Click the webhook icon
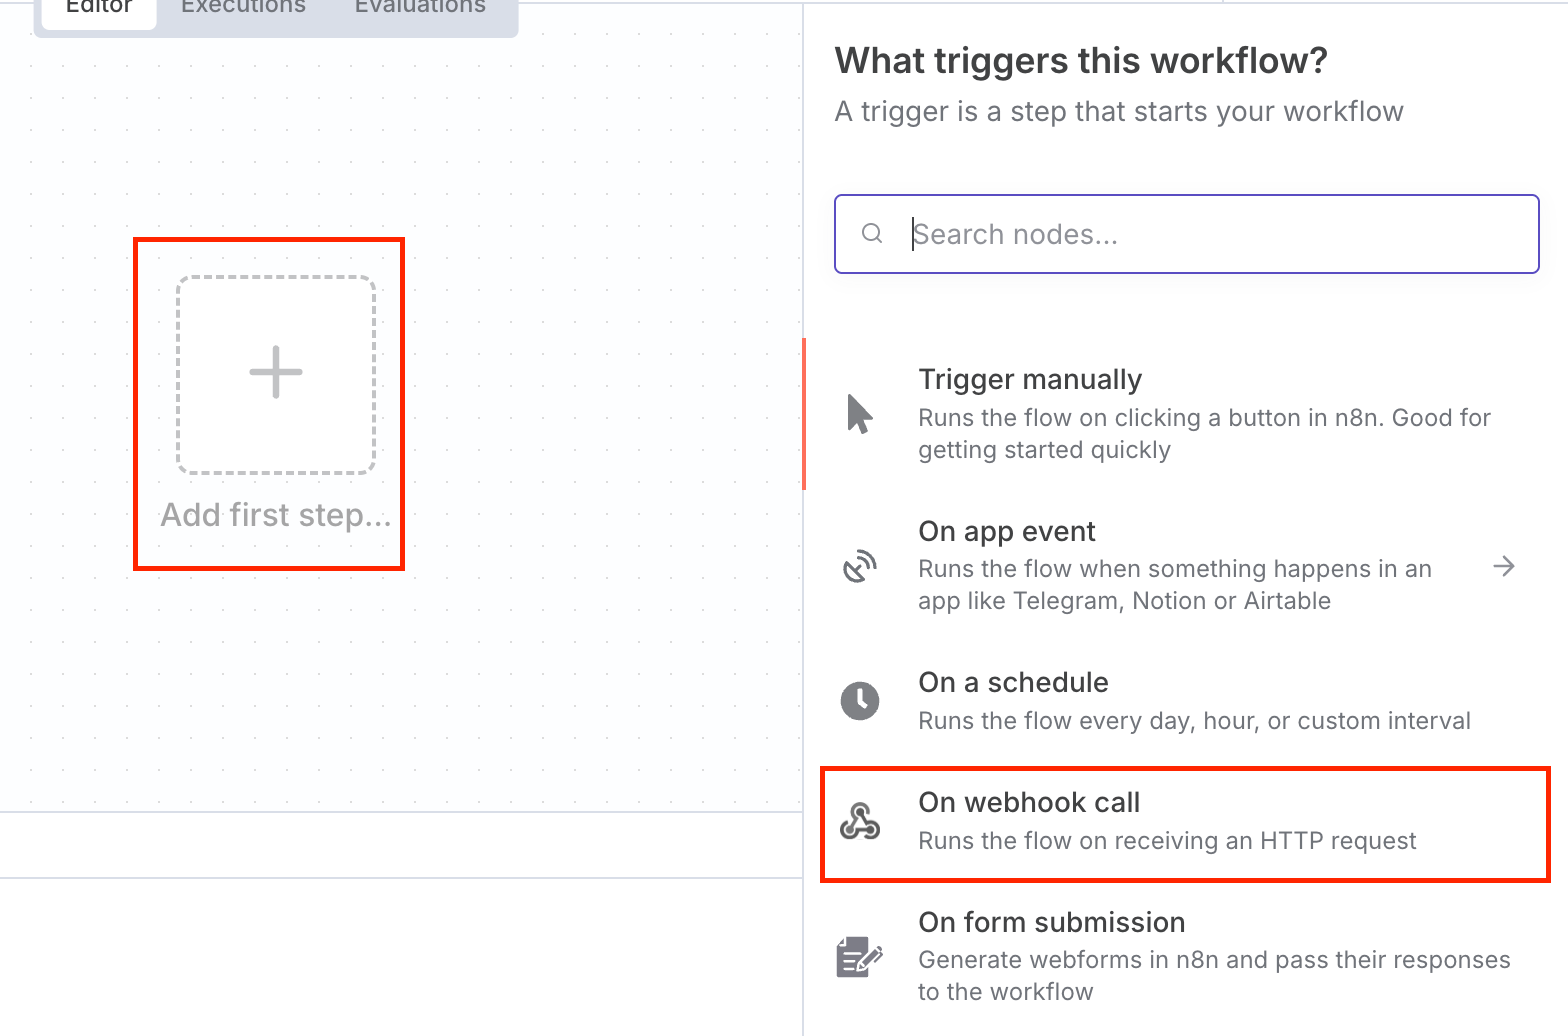This screenshot has height=1036, width=1568. 859,820
